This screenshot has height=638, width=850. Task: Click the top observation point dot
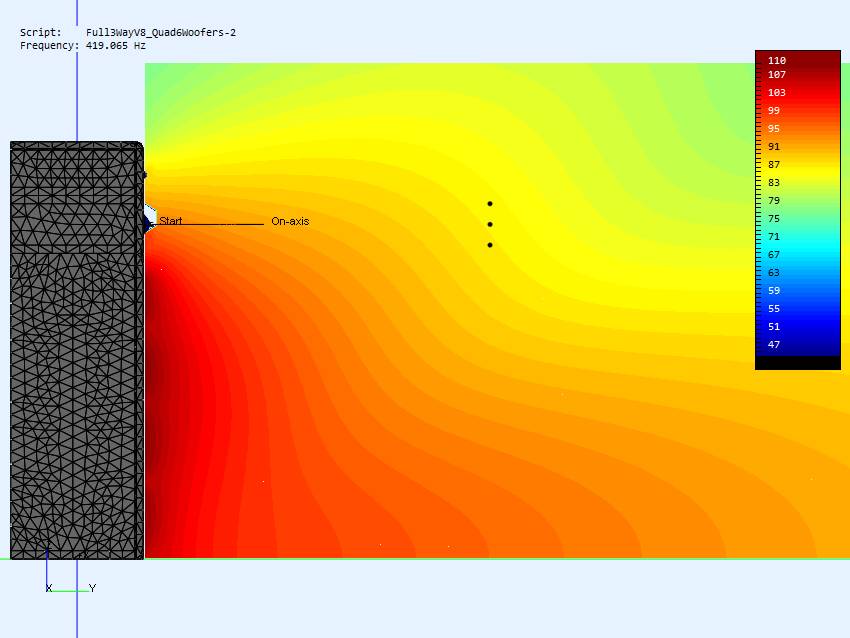[490, 204]
